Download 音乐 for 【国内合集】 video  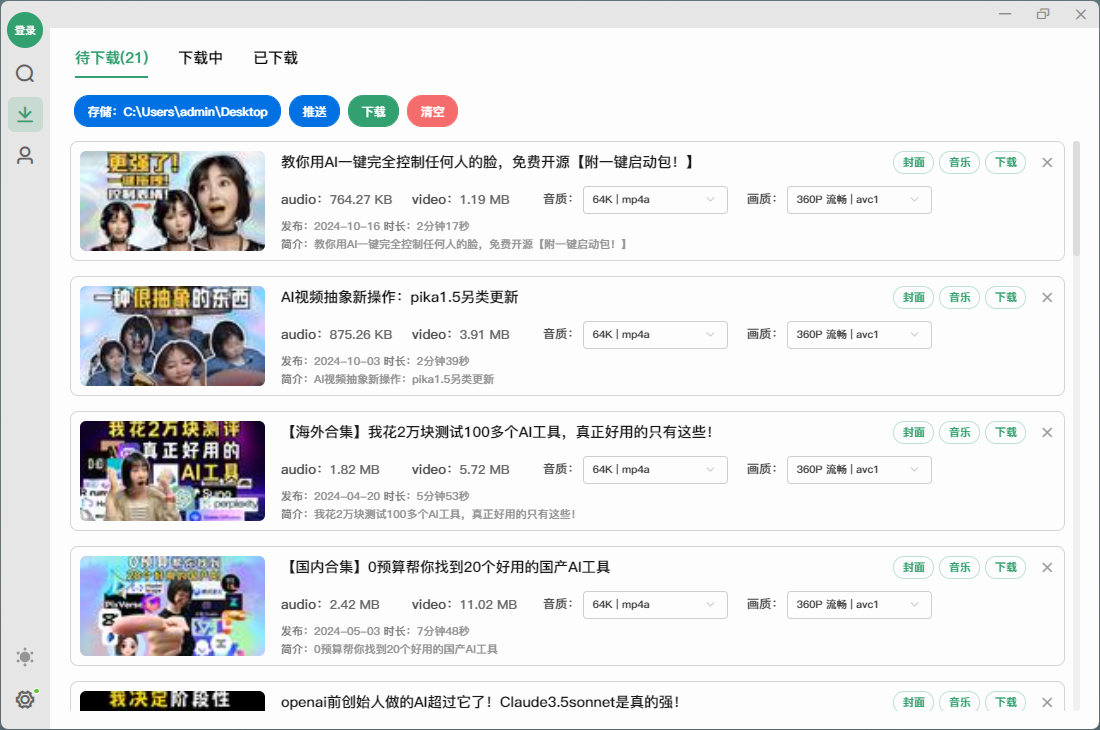click(960, 567)
